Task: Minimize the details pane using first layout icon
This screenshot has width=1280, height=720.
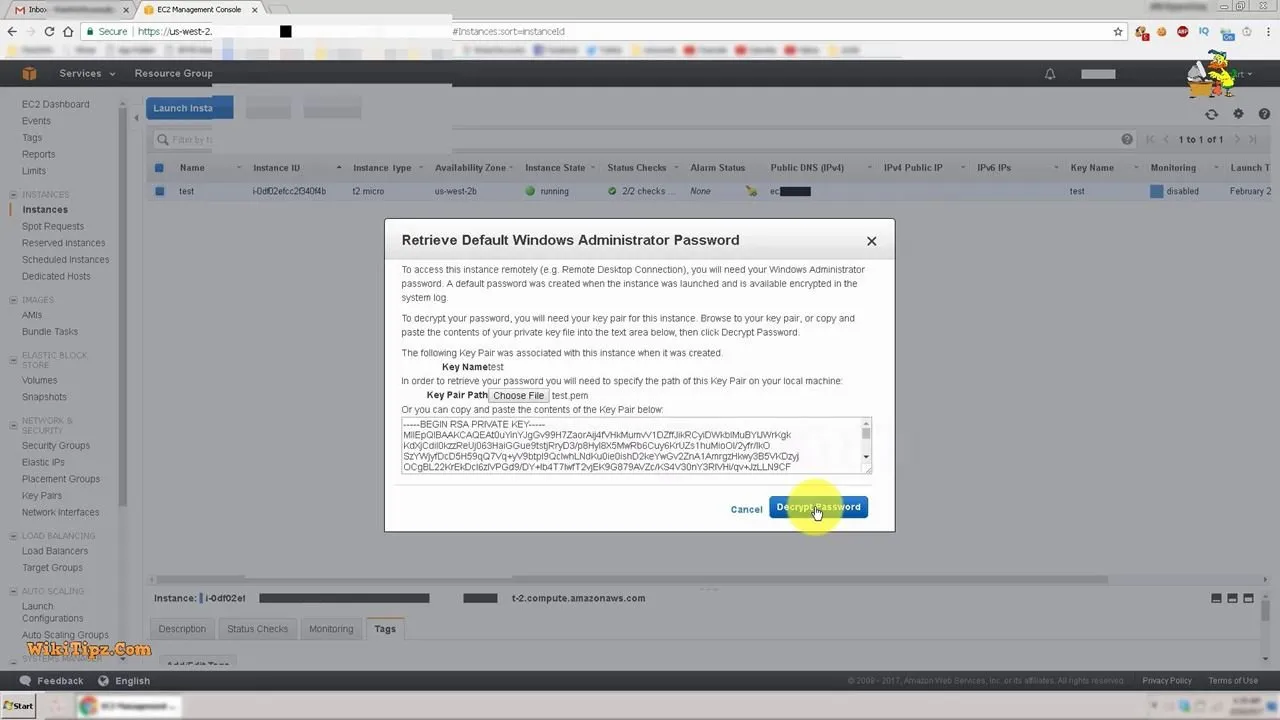Action: (x=1216, y=598)
